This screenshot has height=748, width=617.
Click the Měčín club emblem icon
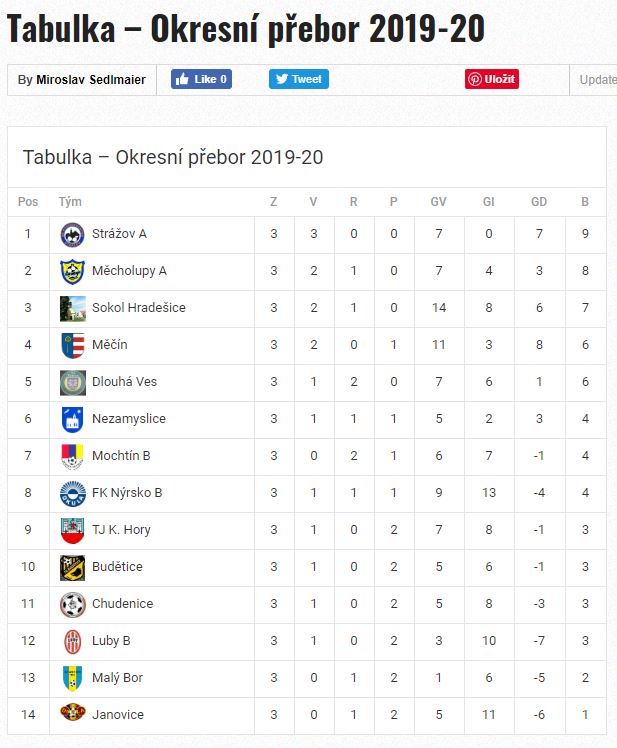(x=72, y=345)
